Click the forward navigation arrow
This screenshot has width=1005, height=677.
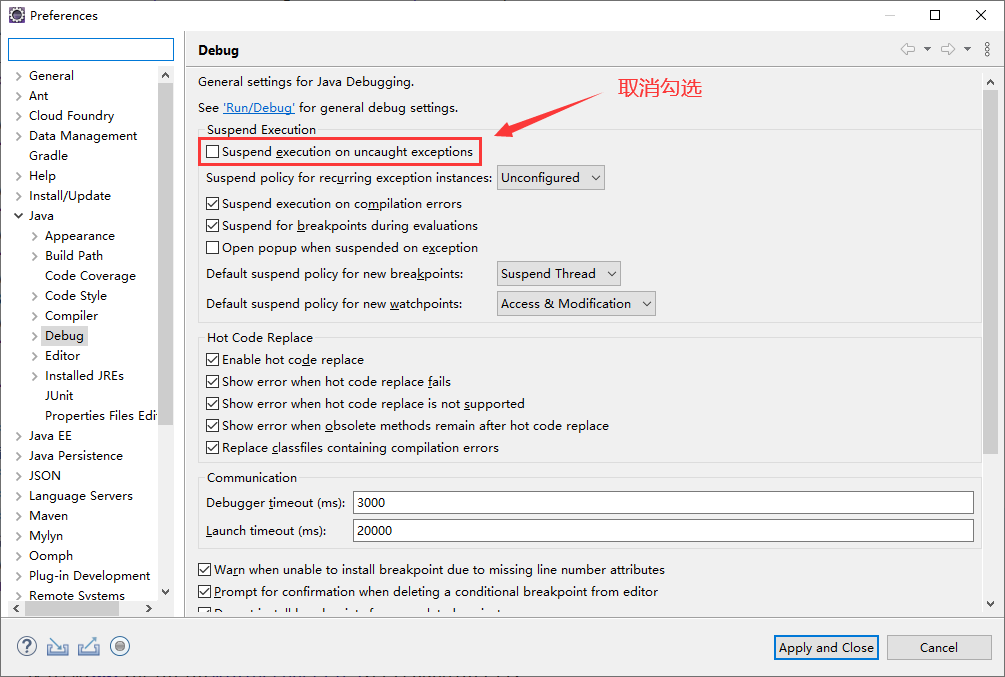tap(947, 49)
